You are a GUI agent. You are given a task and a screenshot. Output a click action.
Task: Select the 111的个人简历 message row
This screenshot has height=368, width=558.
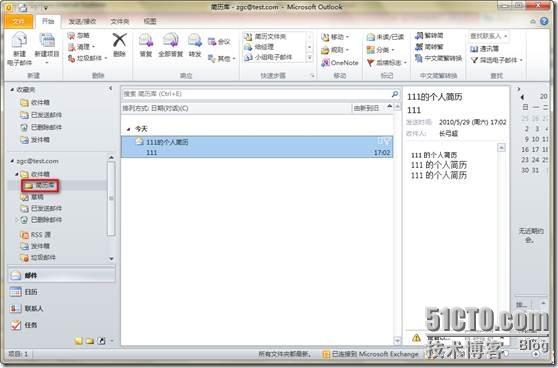(x=257, y=147)
